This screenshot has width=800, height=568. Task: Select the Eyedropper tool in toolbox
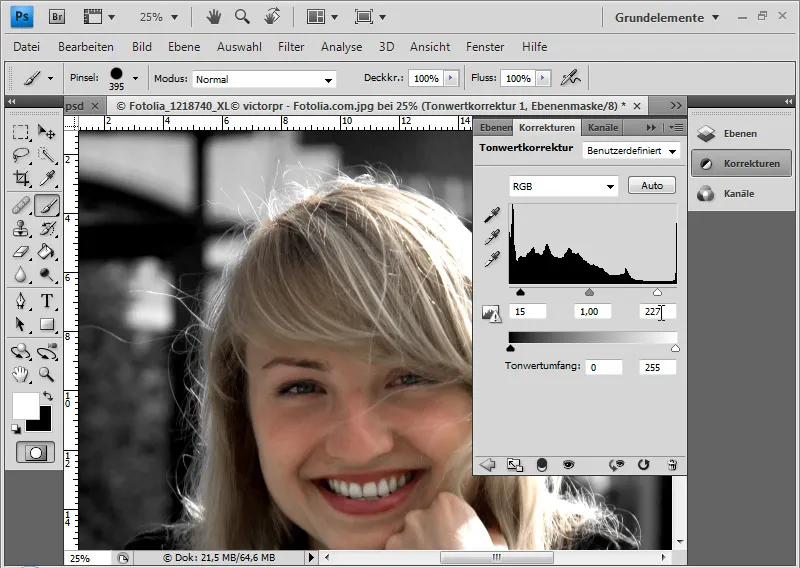pos(47,178)
